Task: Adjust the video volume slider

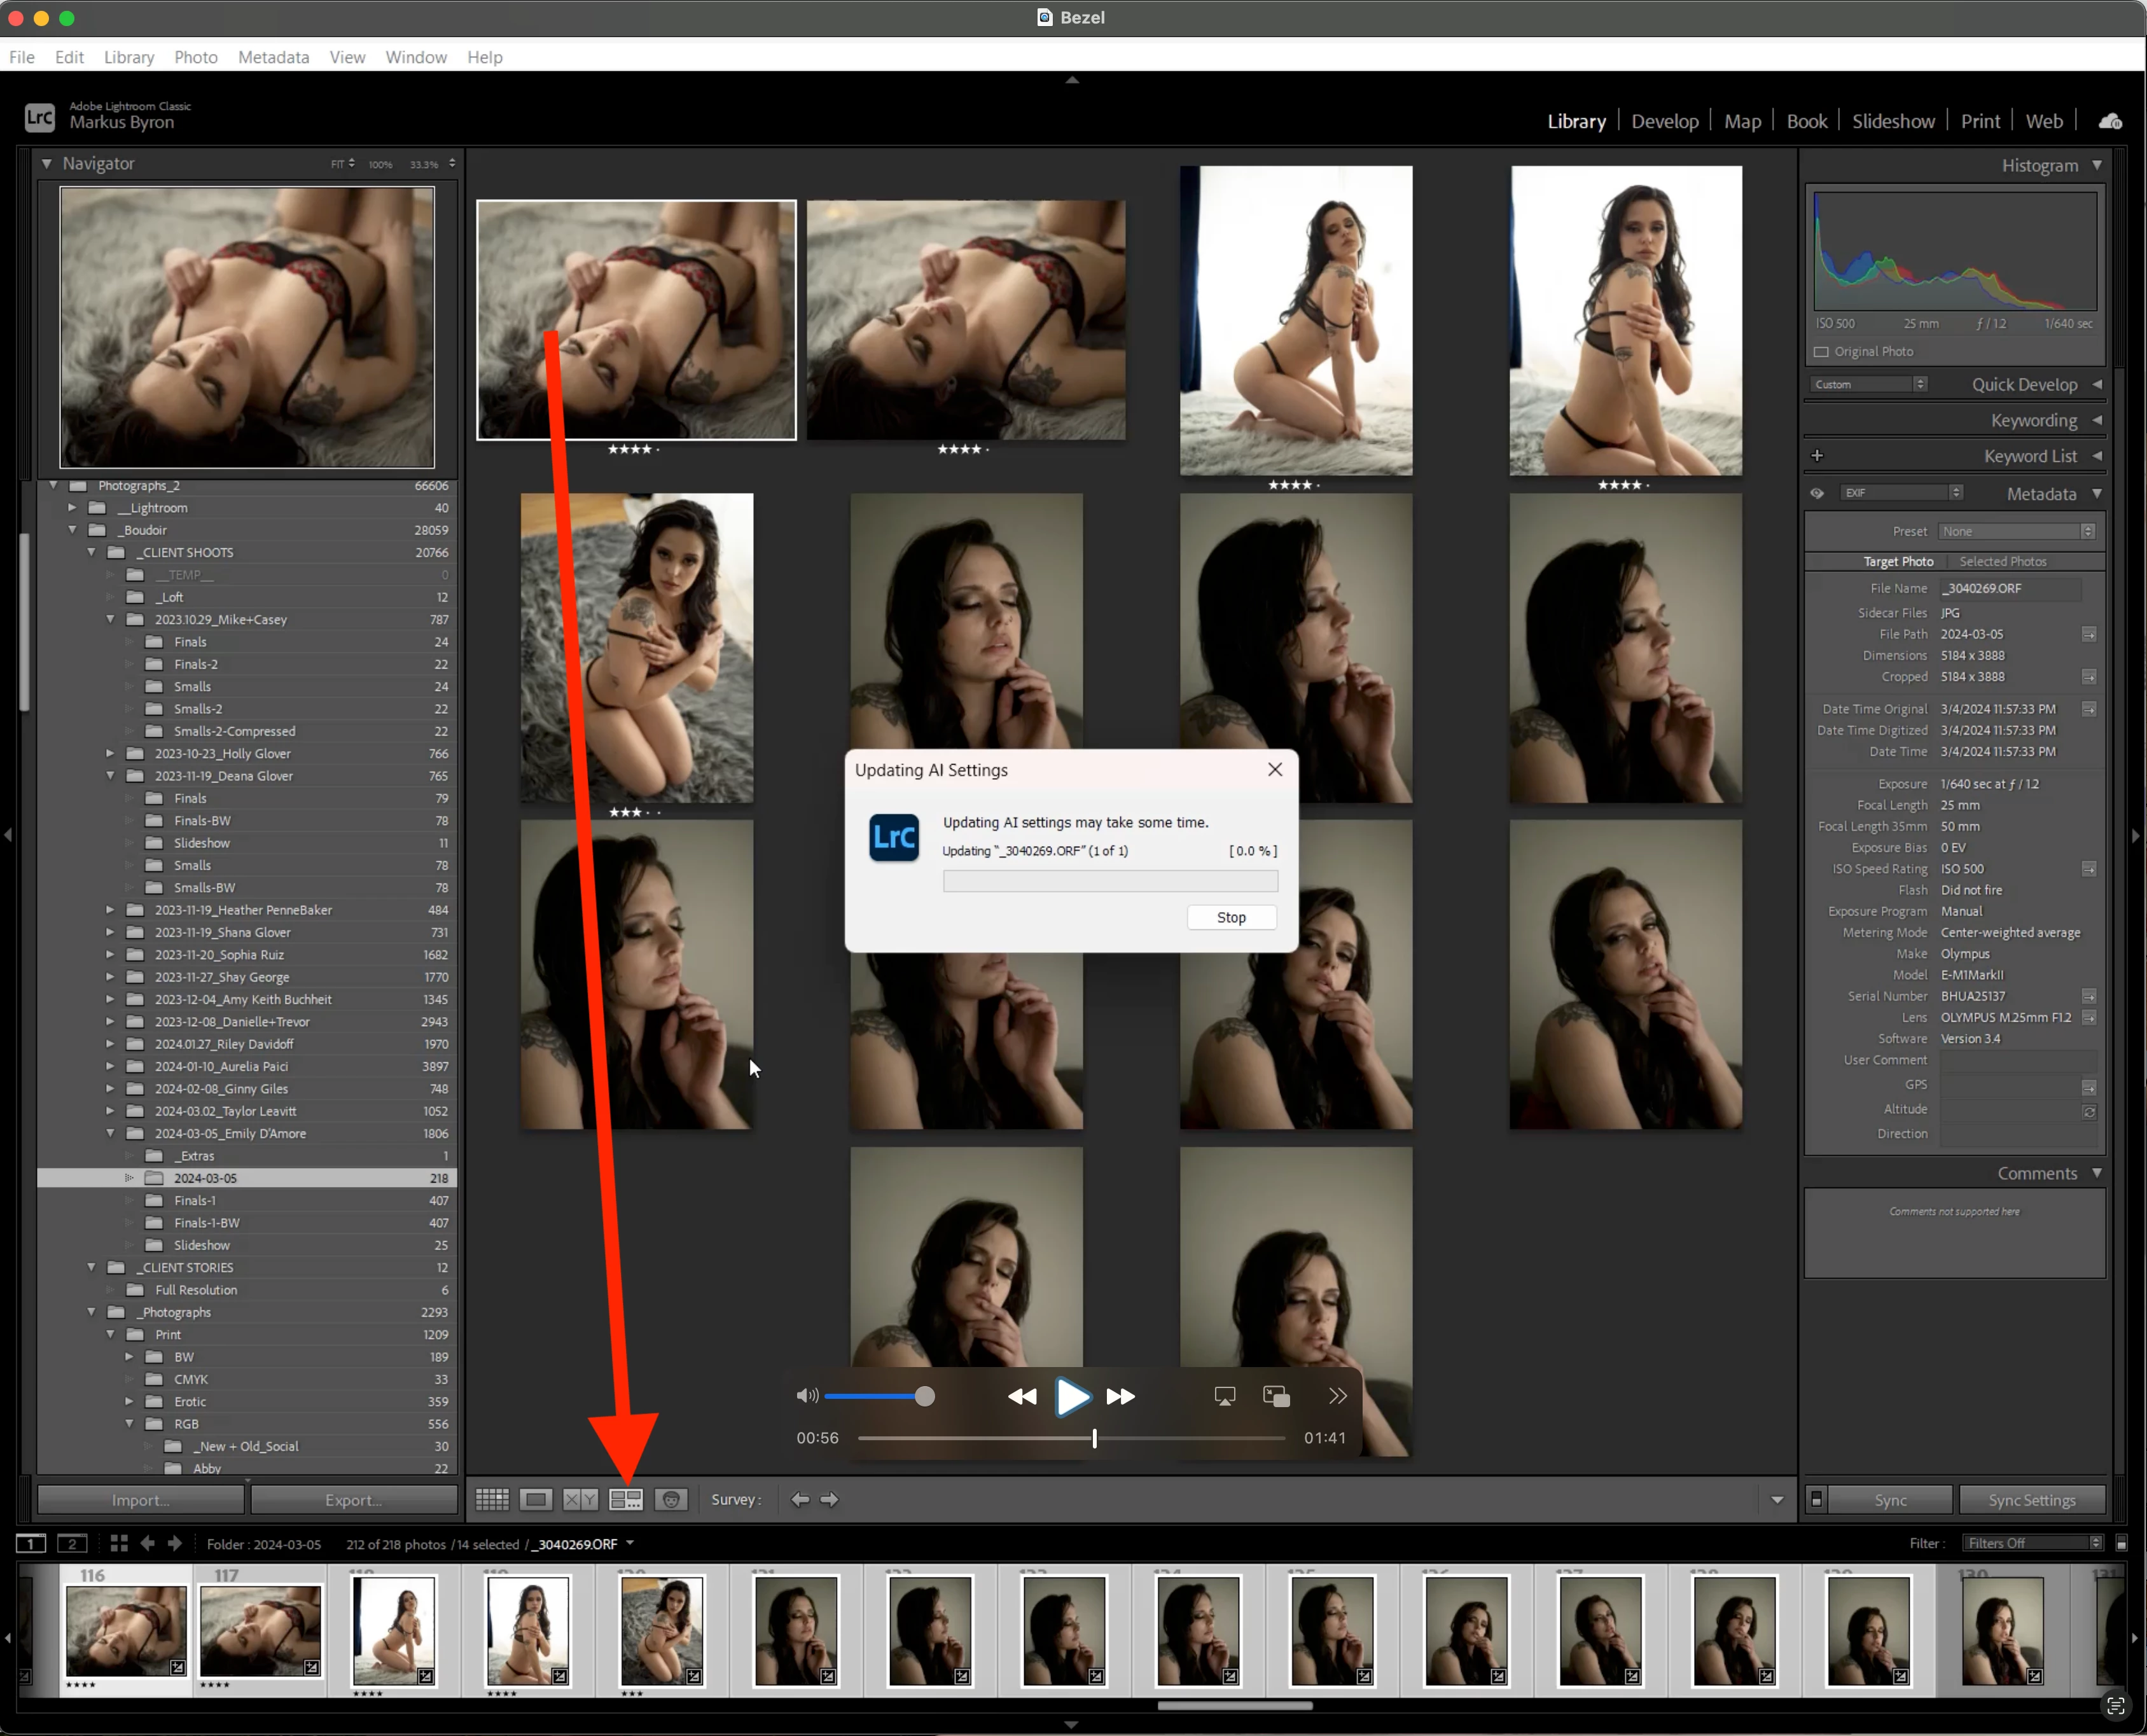Action: [925, 1396]
